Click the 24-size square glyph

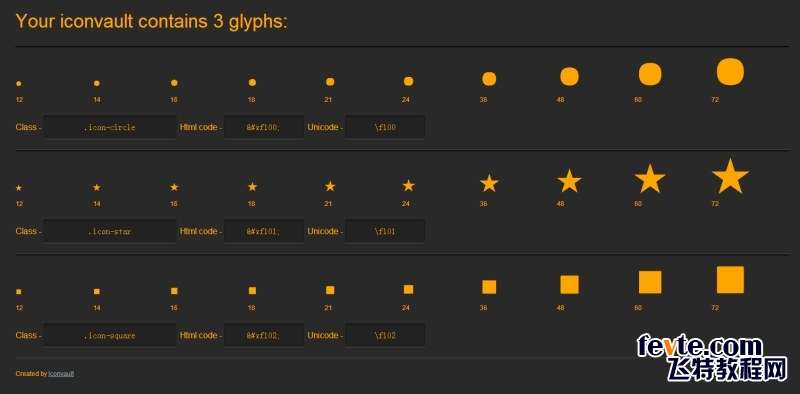click(x=408, y=289)
